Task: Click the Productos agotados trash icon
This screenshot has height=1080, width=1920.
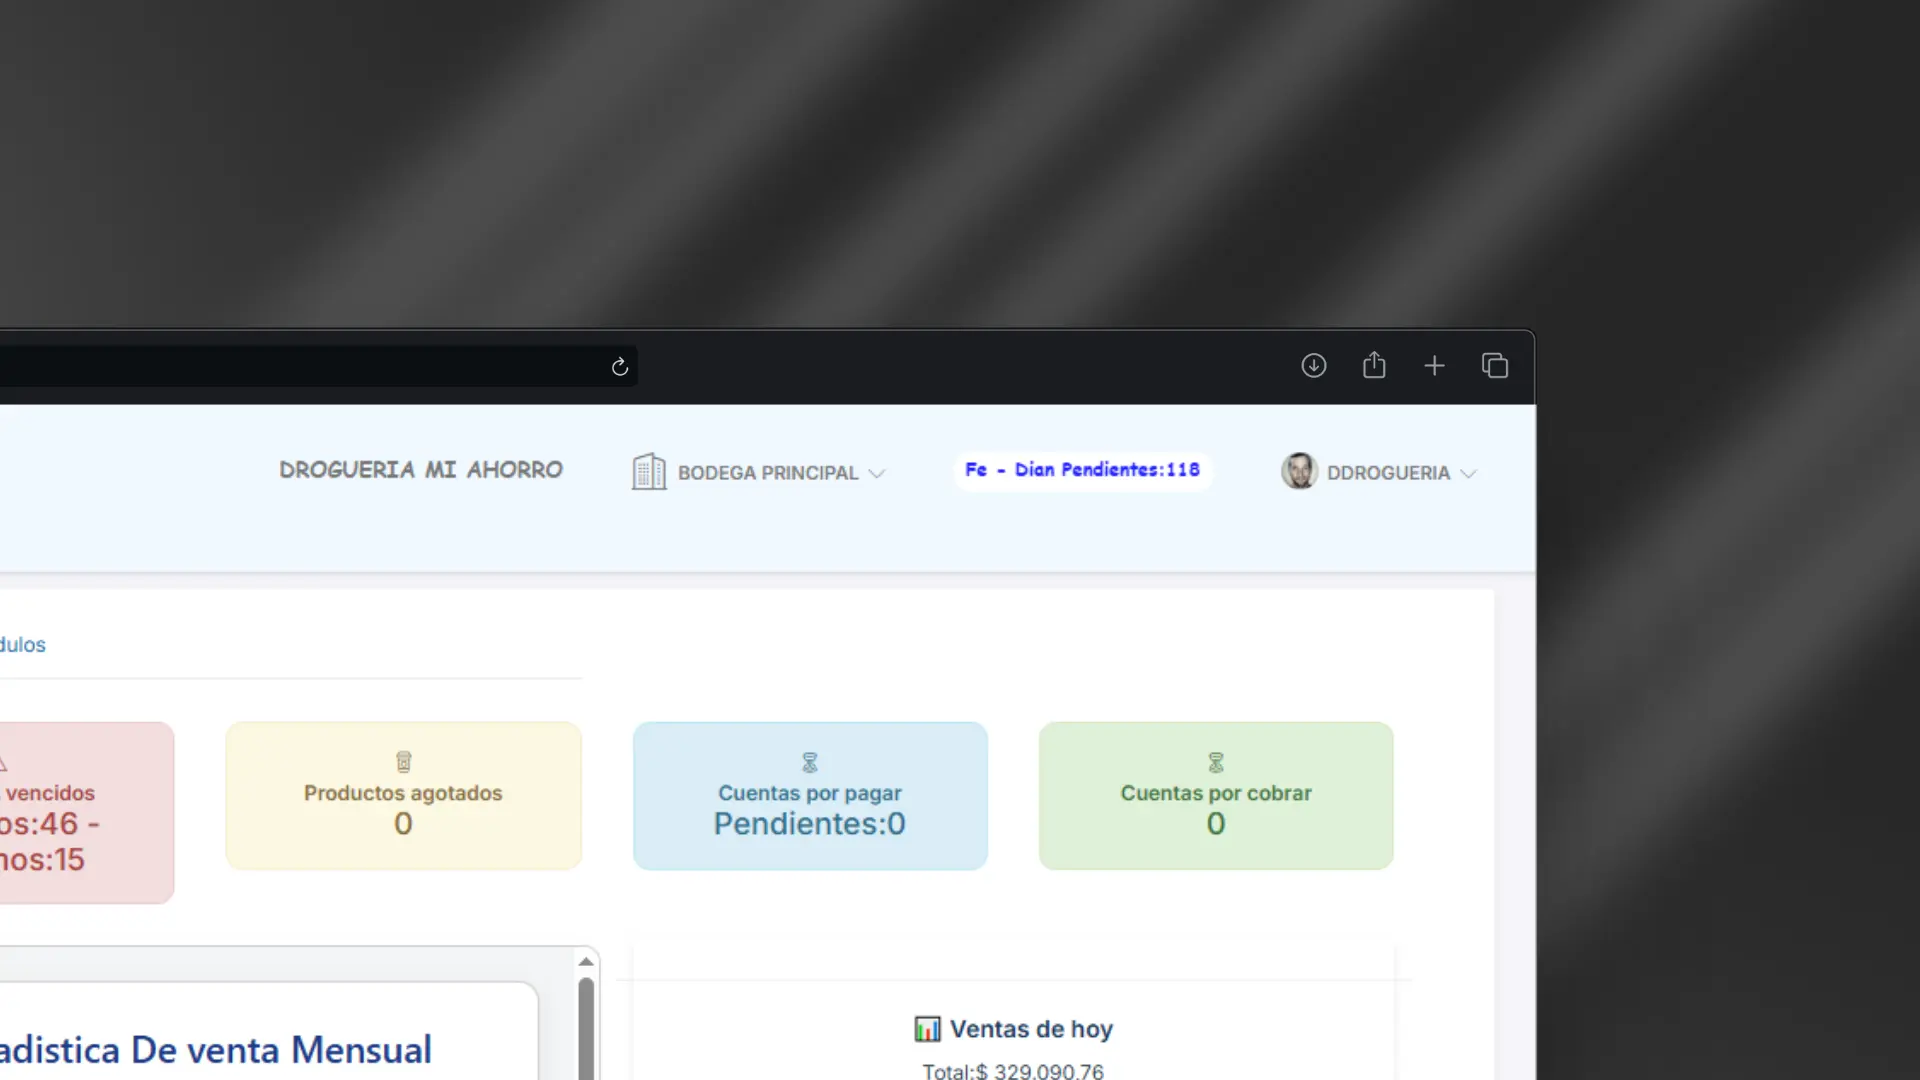Action: (x=403, y=762)
